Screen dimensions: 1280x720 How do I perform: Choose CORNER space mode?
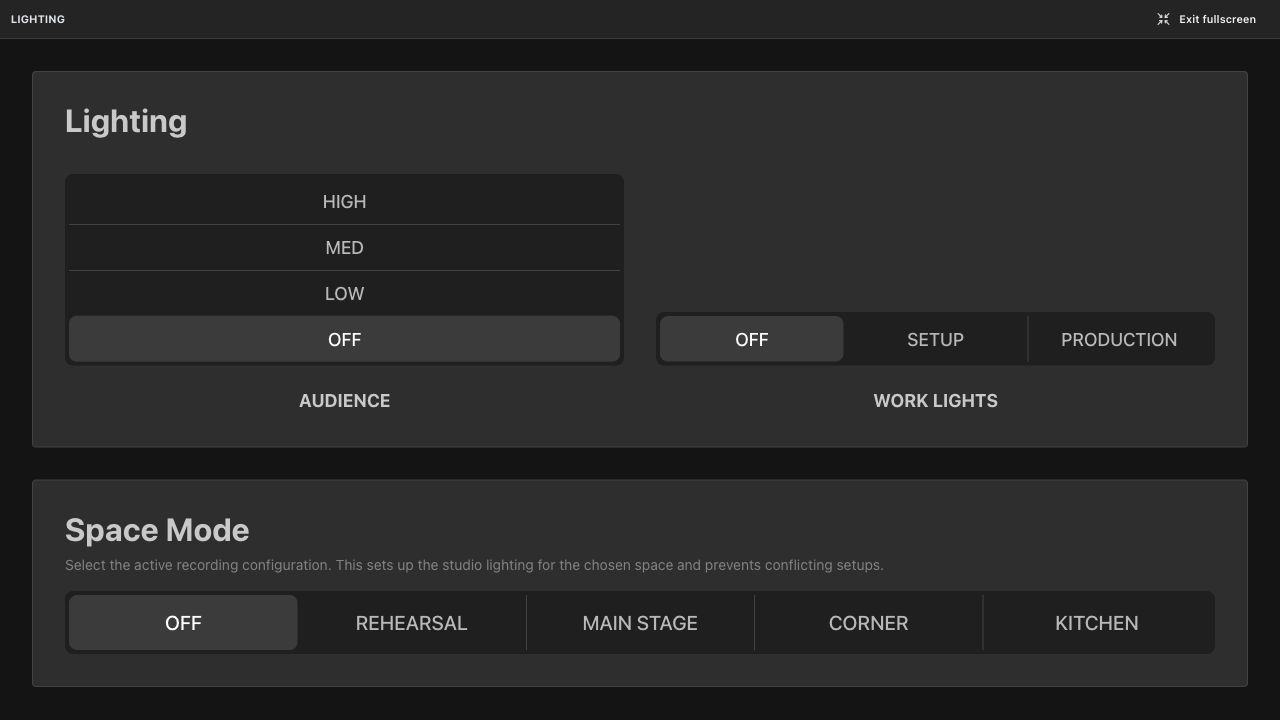(x=868, y=623)
